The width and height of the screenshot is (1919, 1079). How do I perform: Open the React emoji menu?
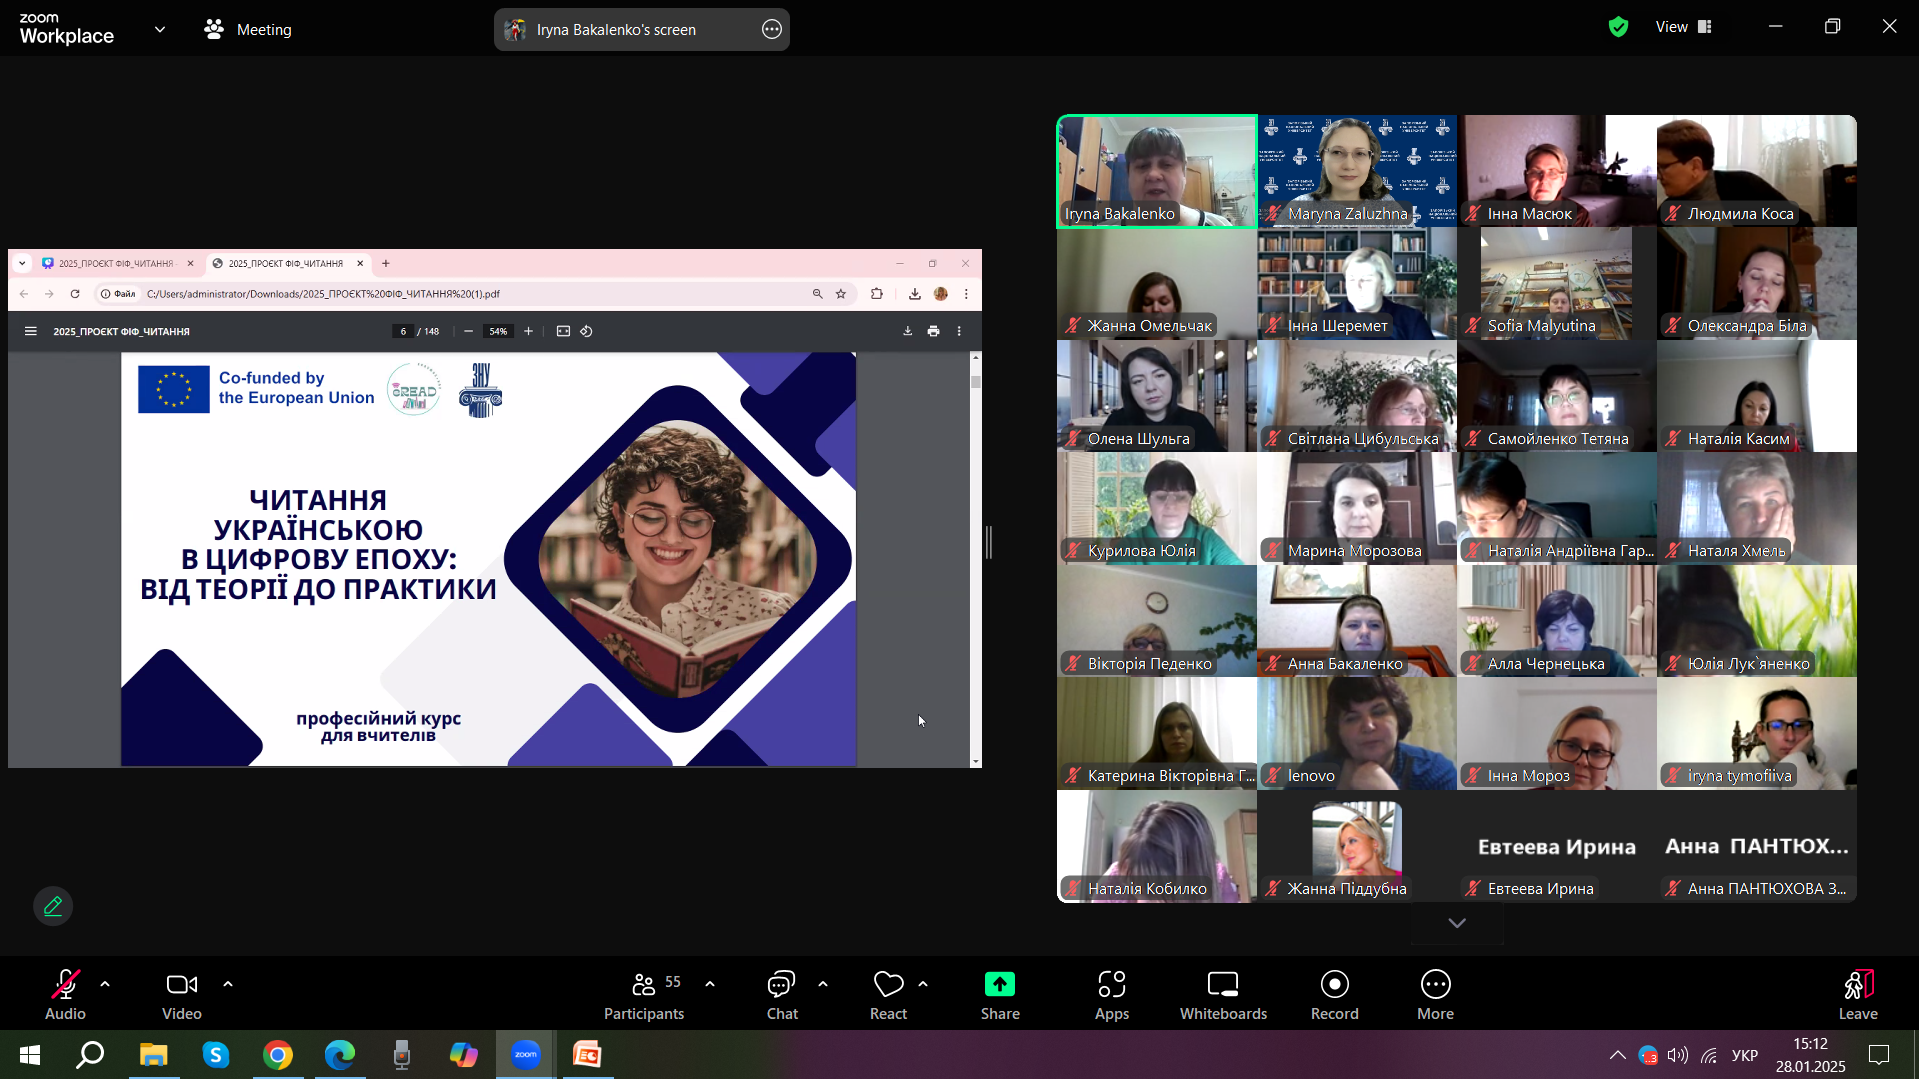[x=887, y=995]
